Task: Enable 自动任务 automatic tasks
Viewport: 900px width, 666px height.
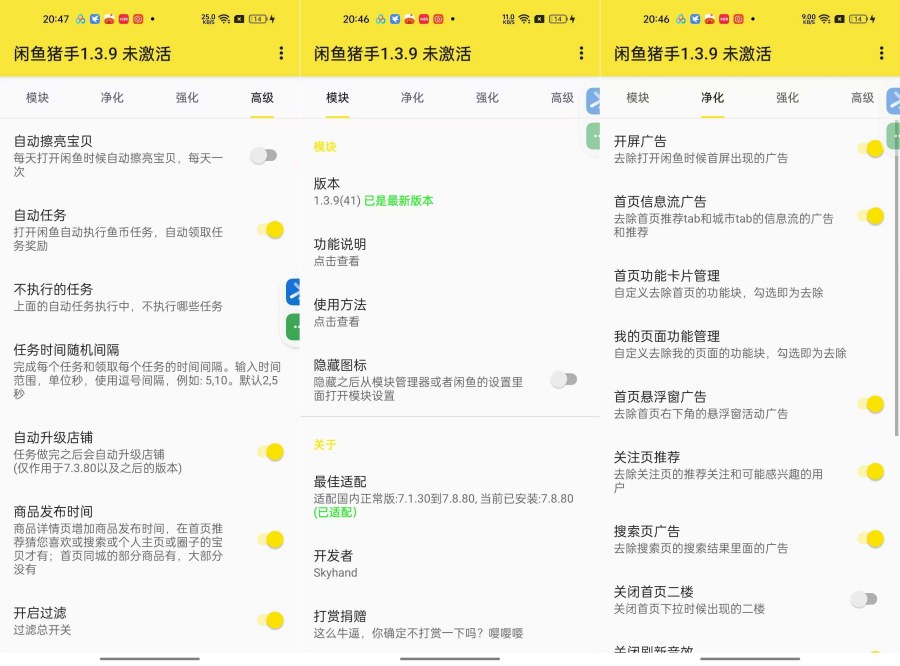Action: coord(272,229)
